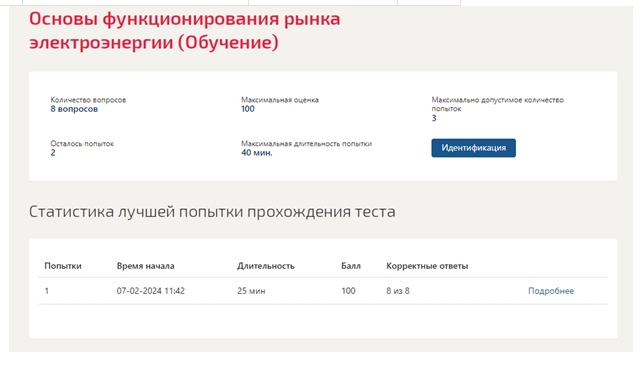
Task: Click the start time 07-02-2024 11:42
Action: (150, 291)
